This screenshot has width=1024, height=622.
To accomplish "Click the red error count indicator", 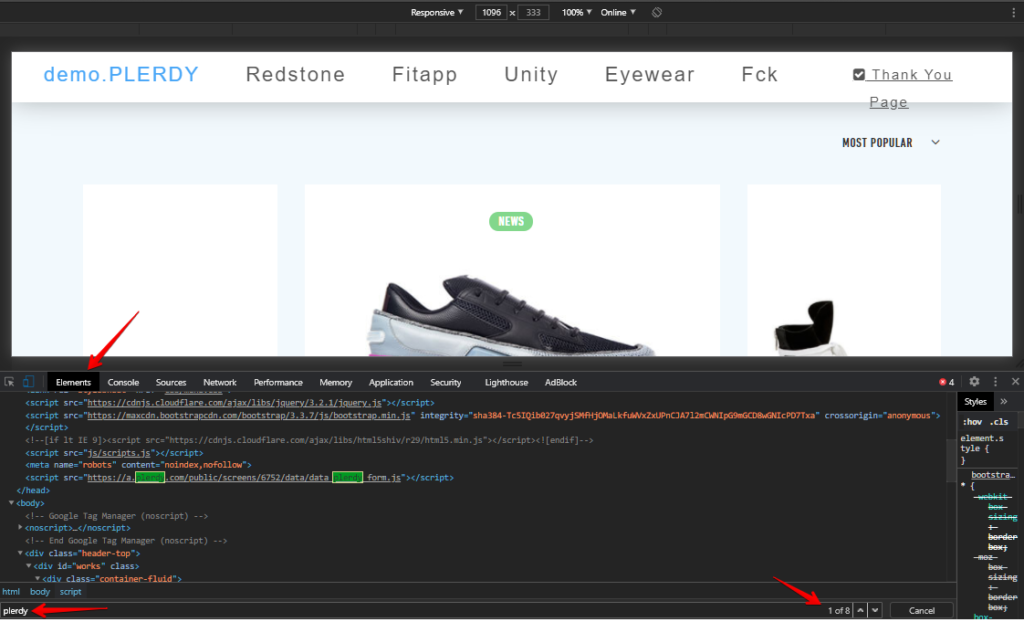I will [x=946, y=382].
